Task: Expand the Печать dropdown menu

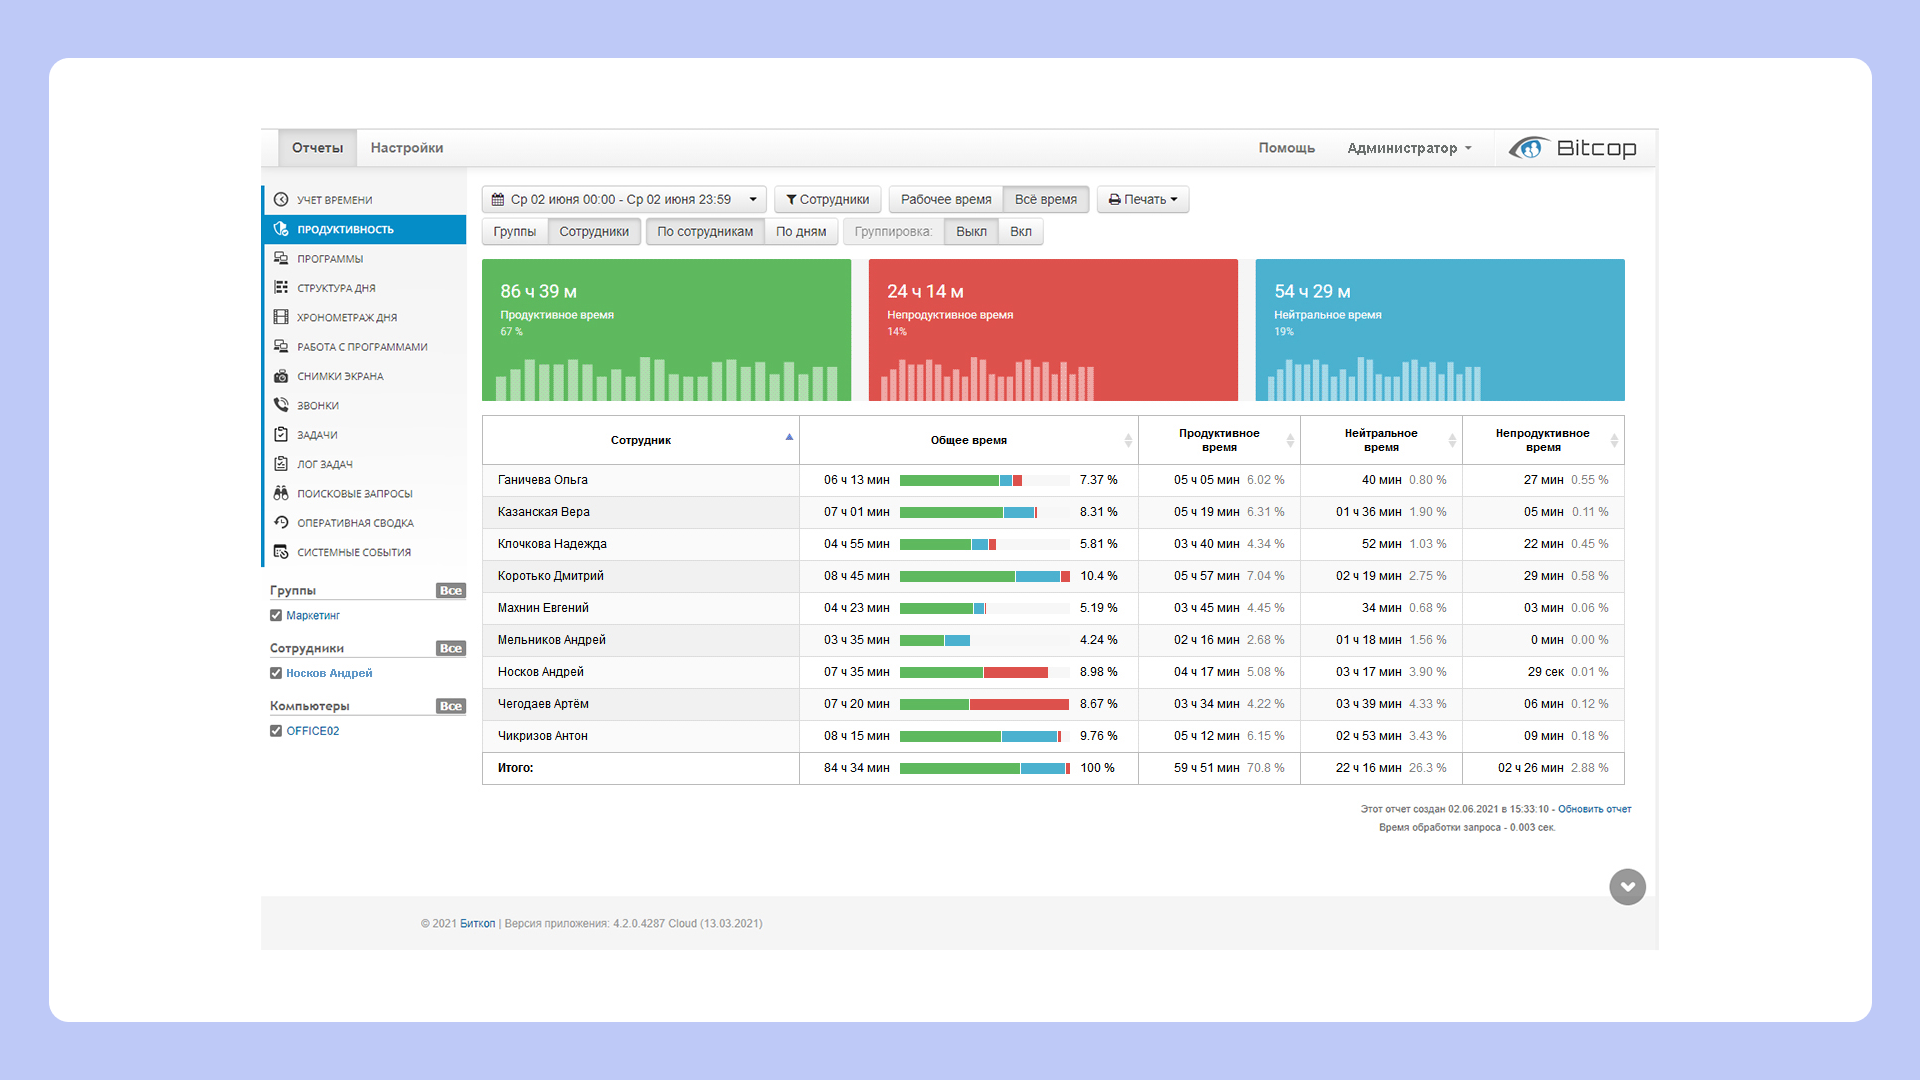Action: [x=1142, y=199]
